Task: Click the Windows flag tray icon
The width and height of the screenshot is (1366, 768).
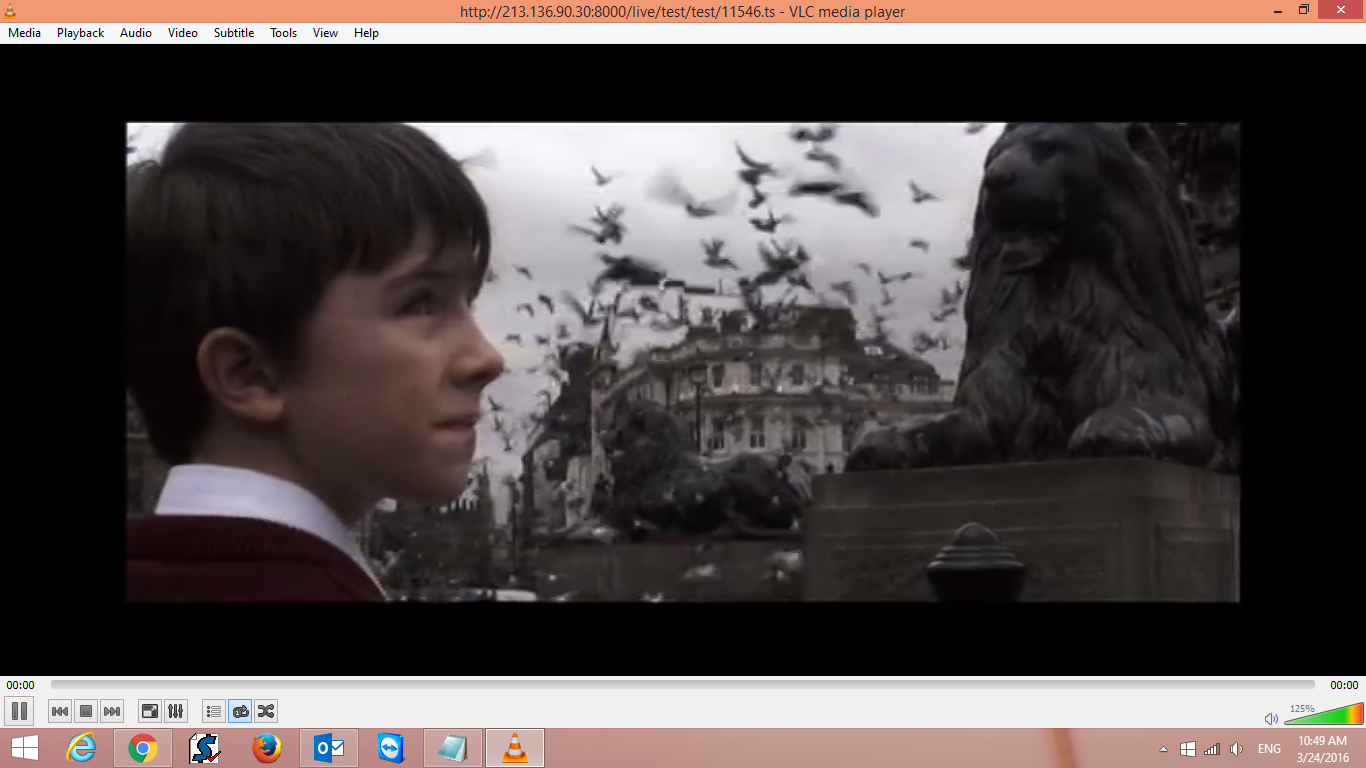Action: [x=1188, y=749]
